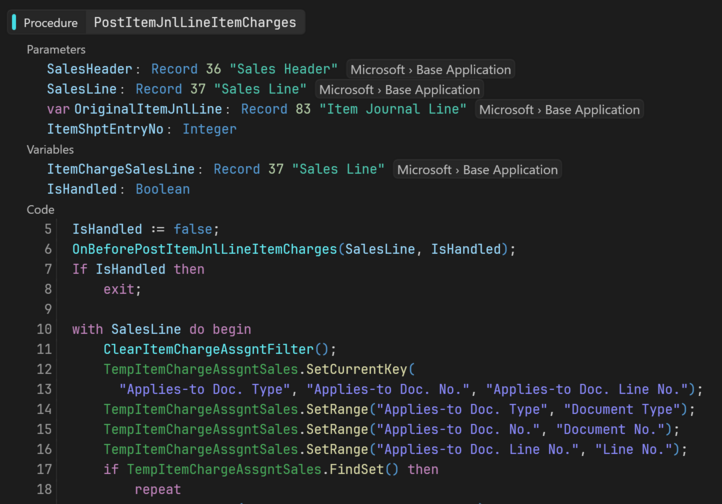Click Record 83 "Item Journal Line" type
The width and height of the screenshot is (722, 504).
click(353, 109)
